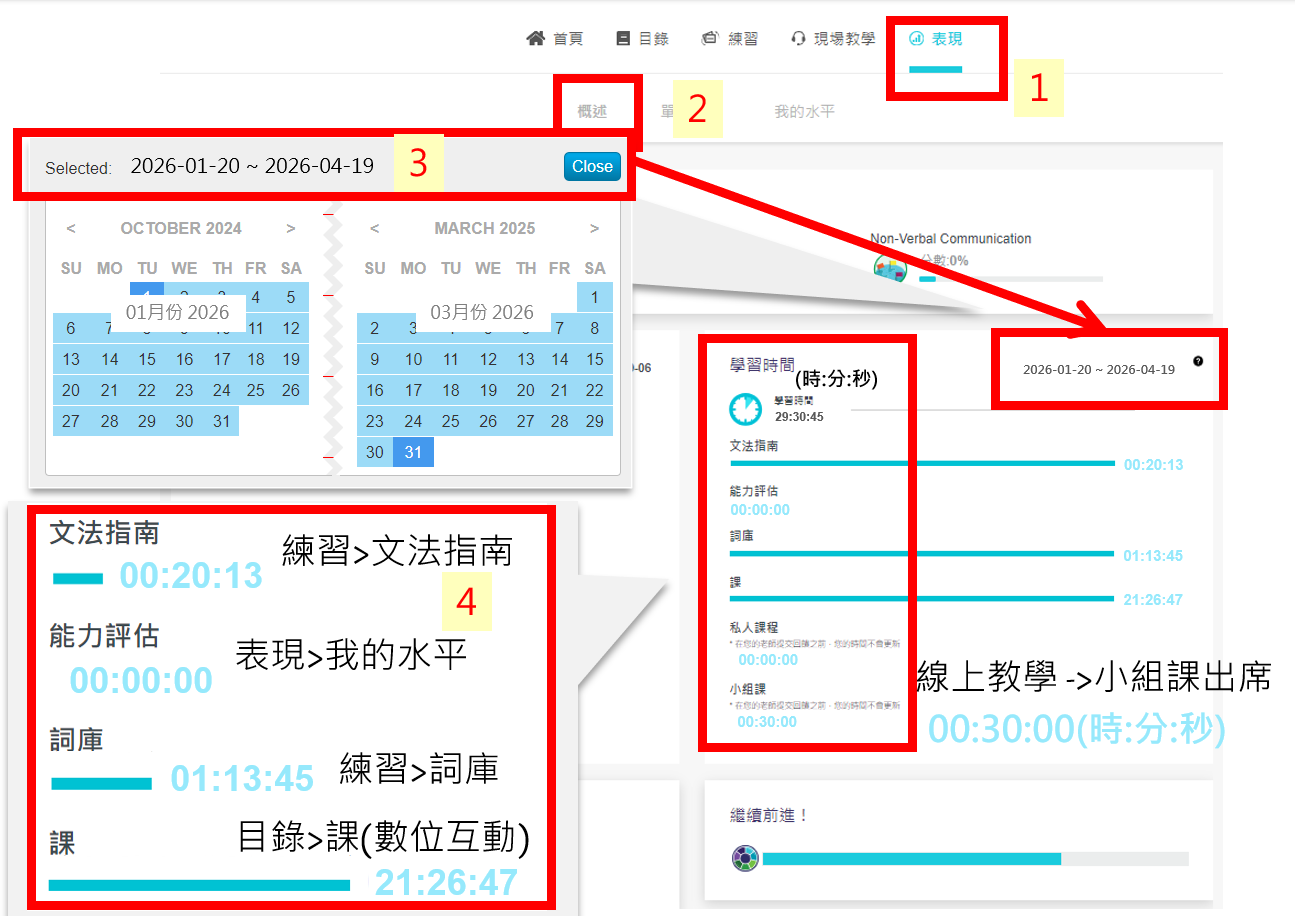Go to next month on the OCTOBER 2024 calendar
1295x916 pixels.
coord(291,228)
